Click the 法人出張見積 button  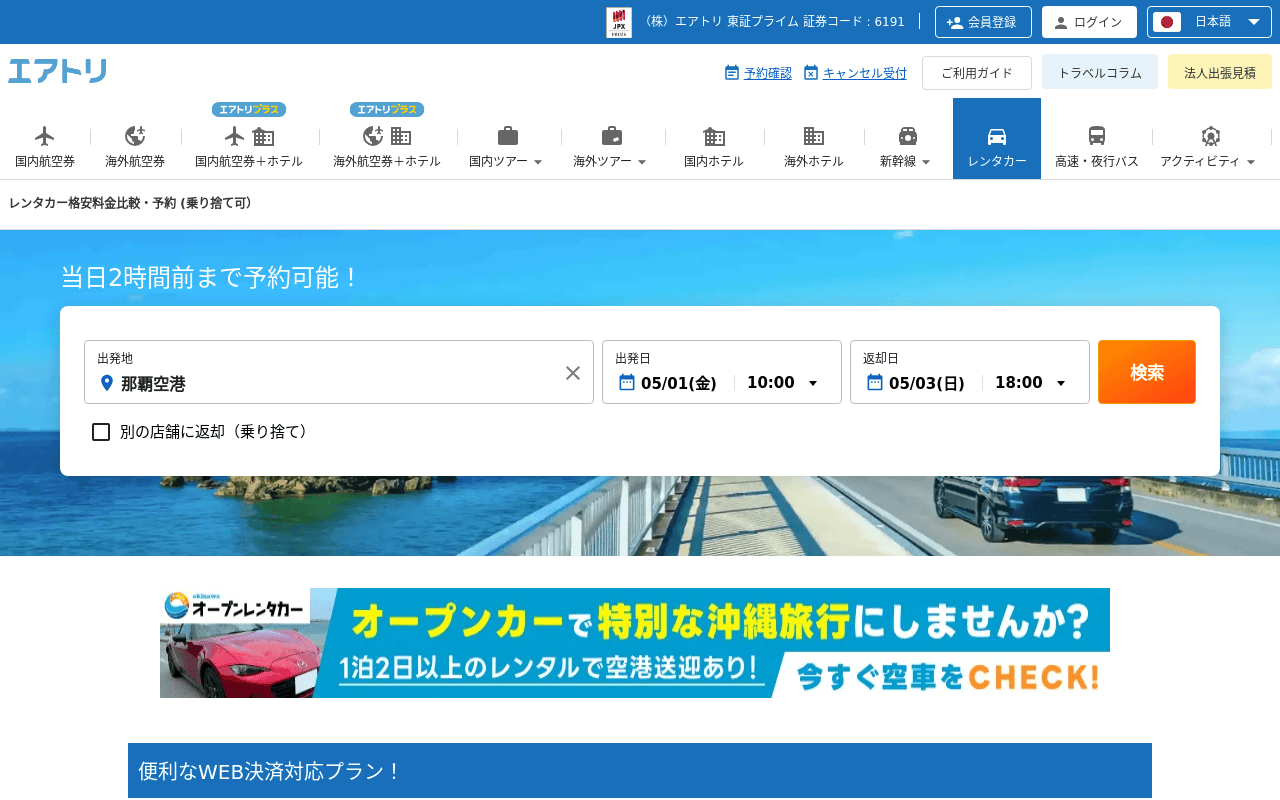tap(1220, 72)
